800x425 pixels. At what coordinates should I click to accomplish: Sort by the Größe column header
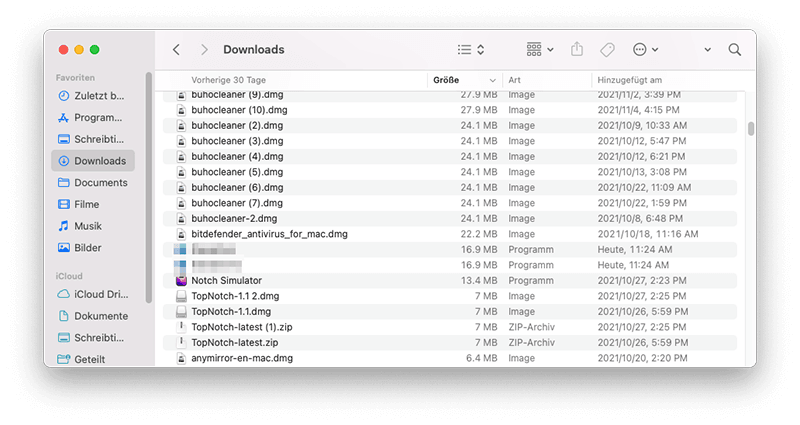click(x=460, y=79)
